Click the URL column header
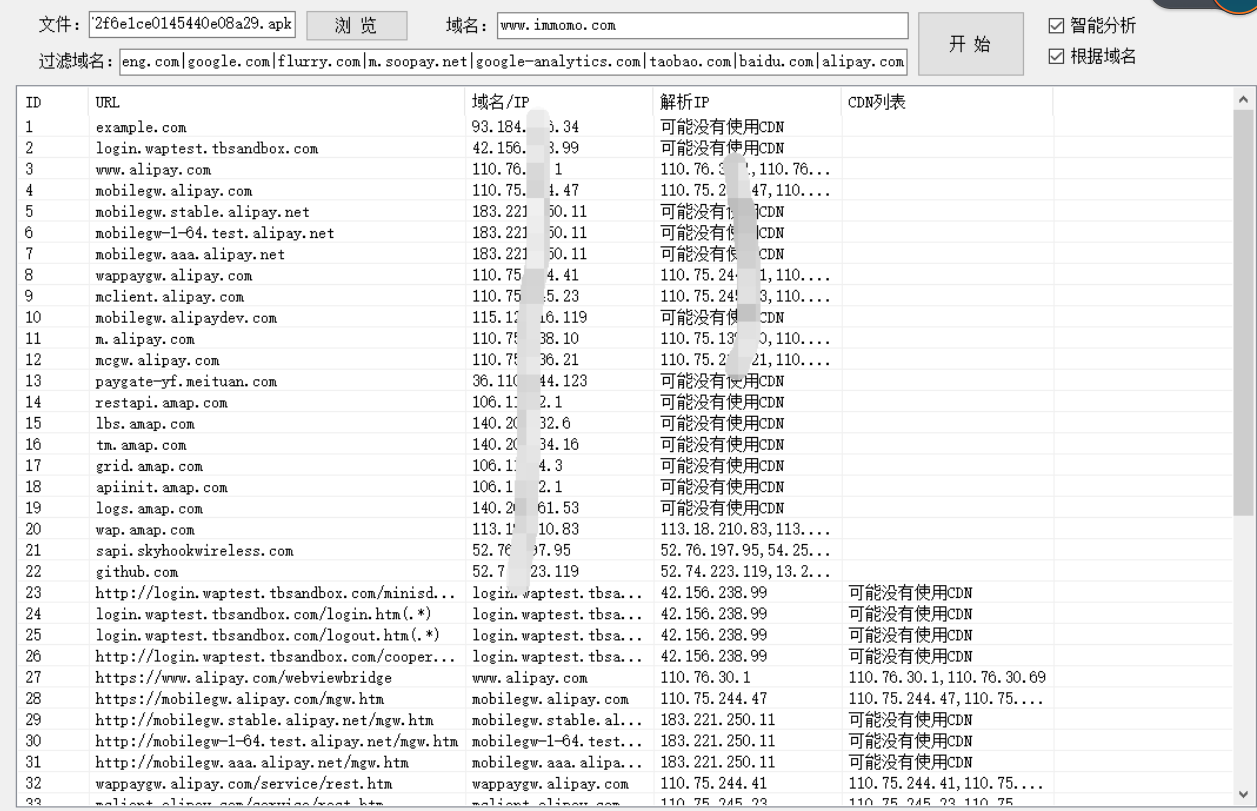This screenshot has height=811, width=1257. click(x=278, y=102)
